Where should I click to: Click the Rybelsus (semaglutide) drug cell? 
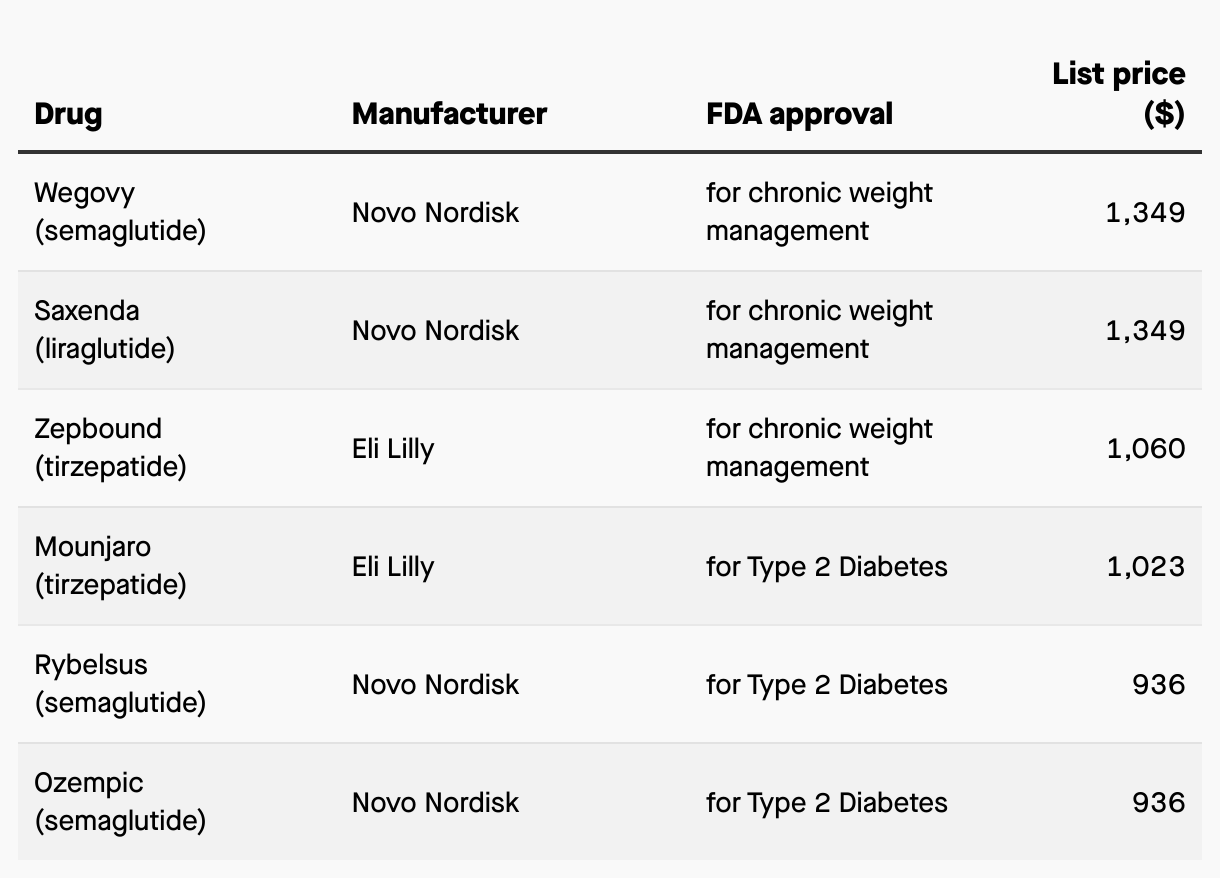point(120,684)
